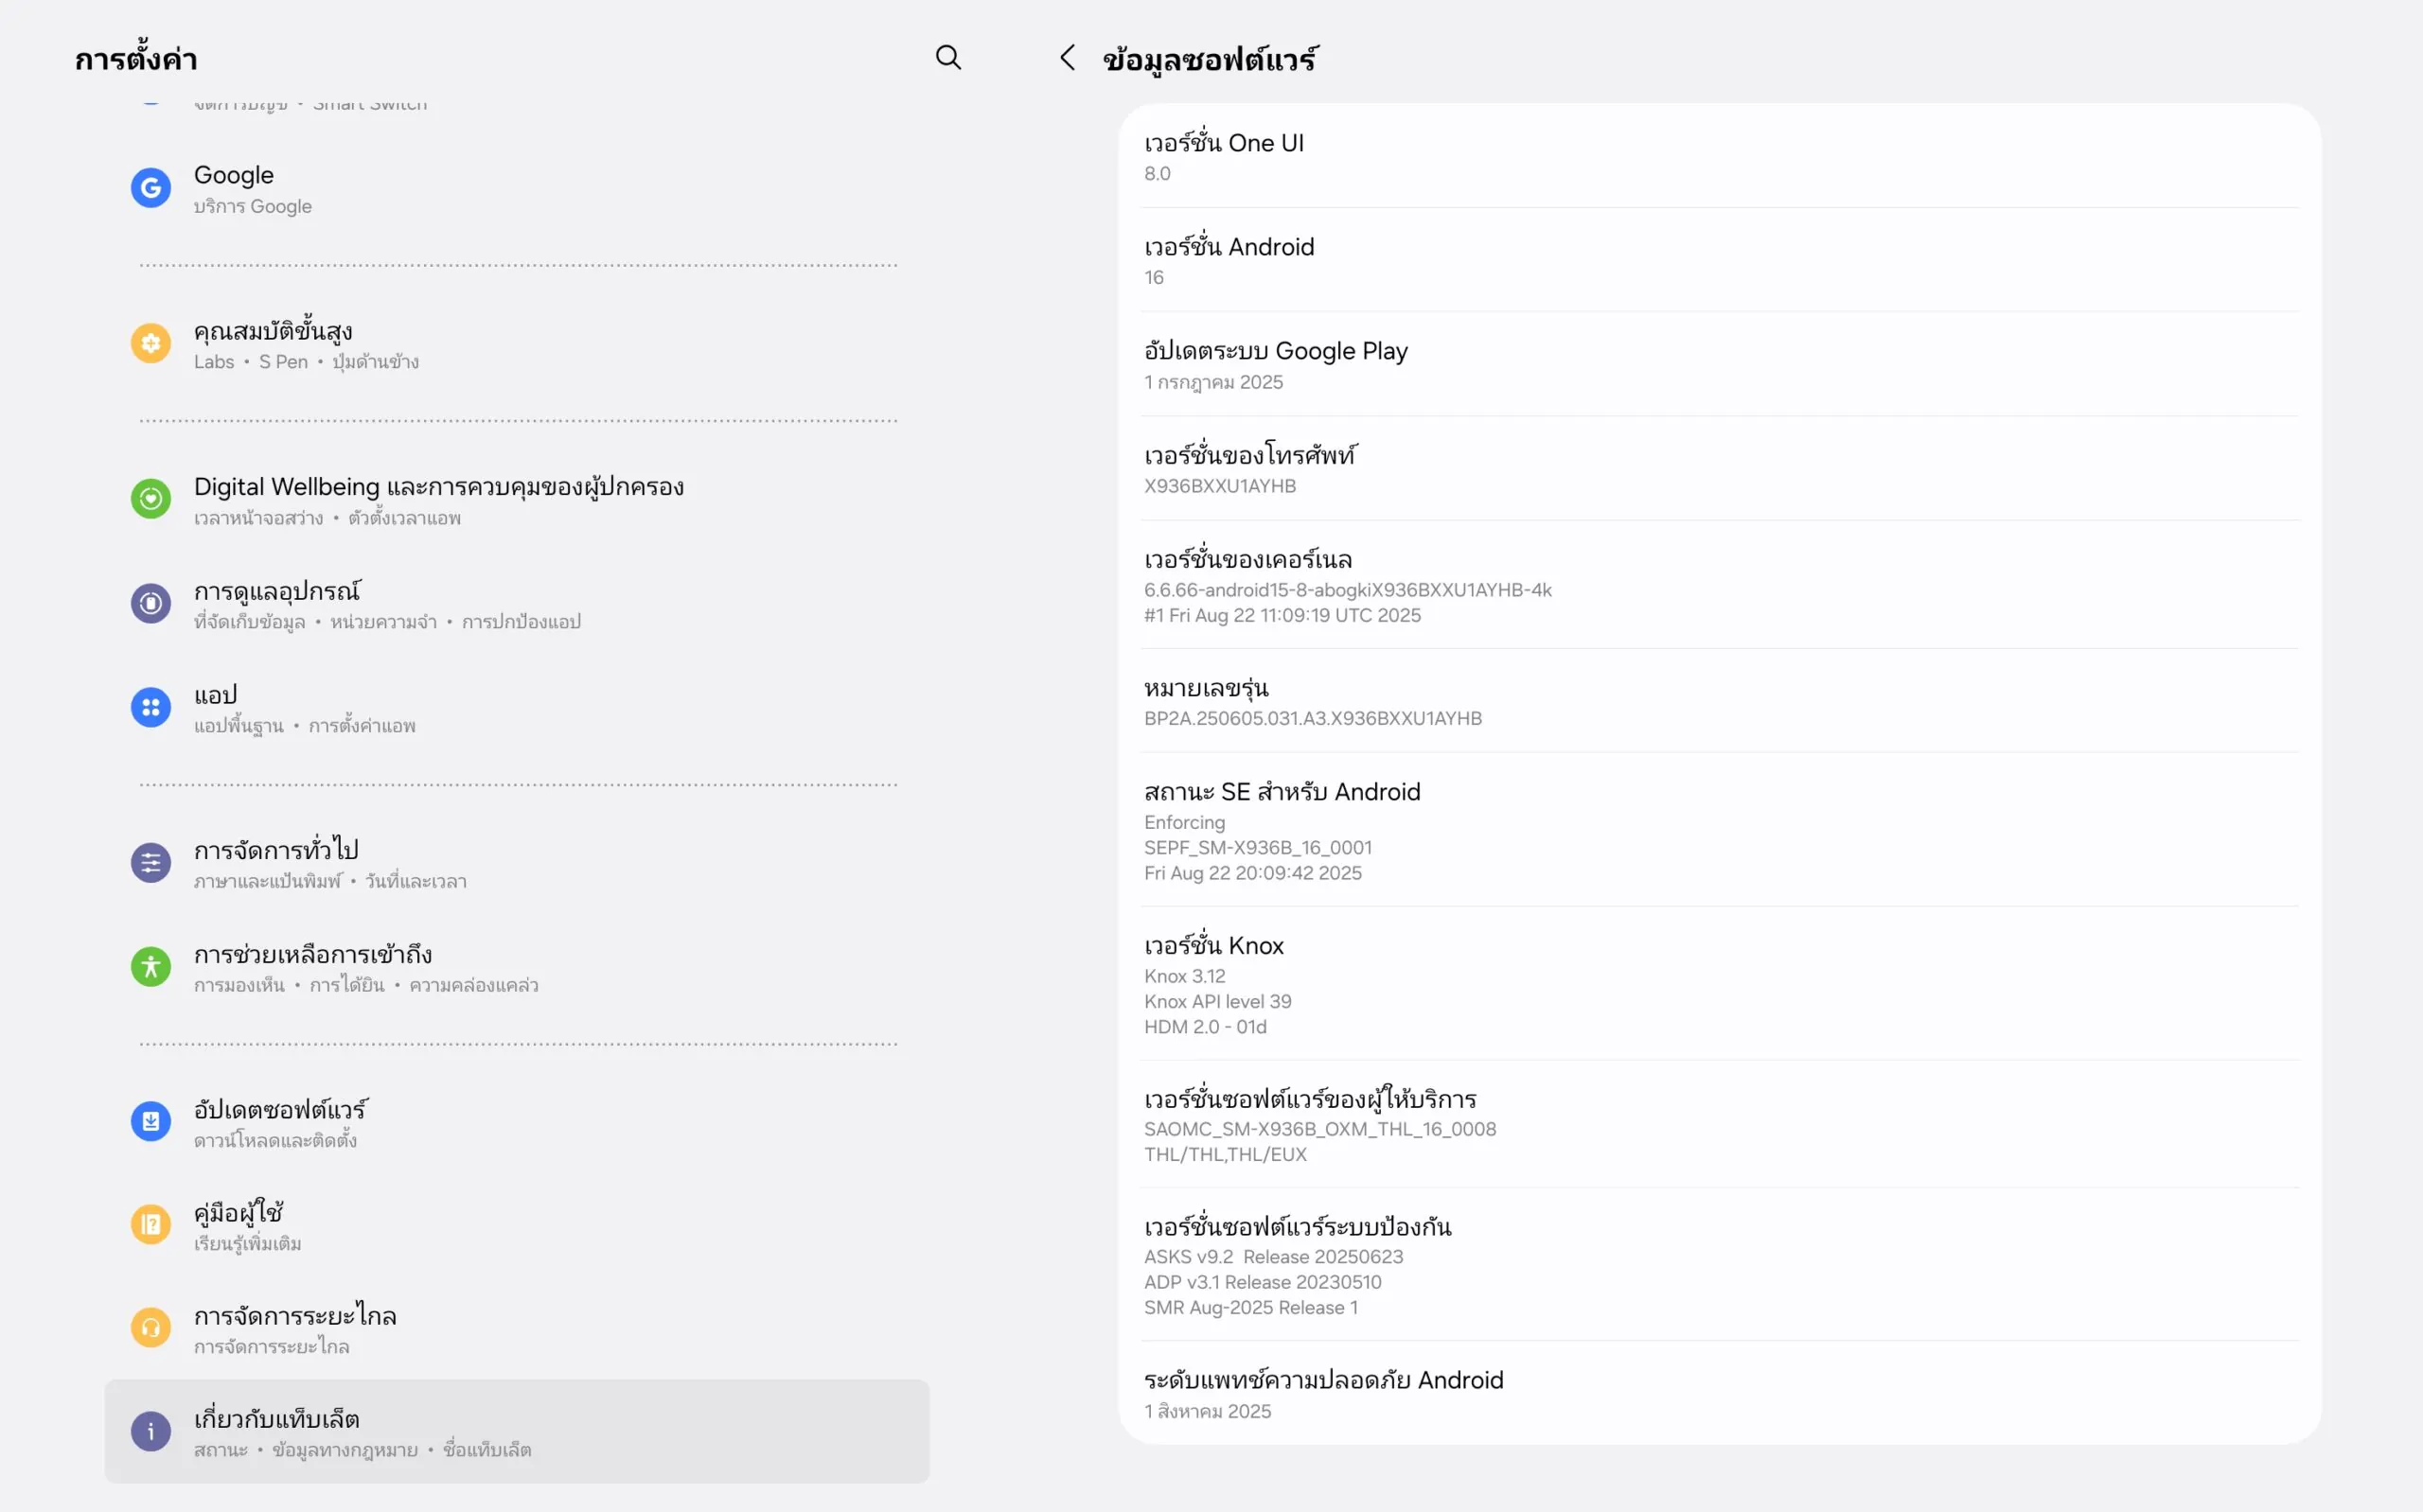Go back using the back arrow
The width and height of the screenshot is (2423, 1512).
pyautogui.click(x=1067, y=58)
